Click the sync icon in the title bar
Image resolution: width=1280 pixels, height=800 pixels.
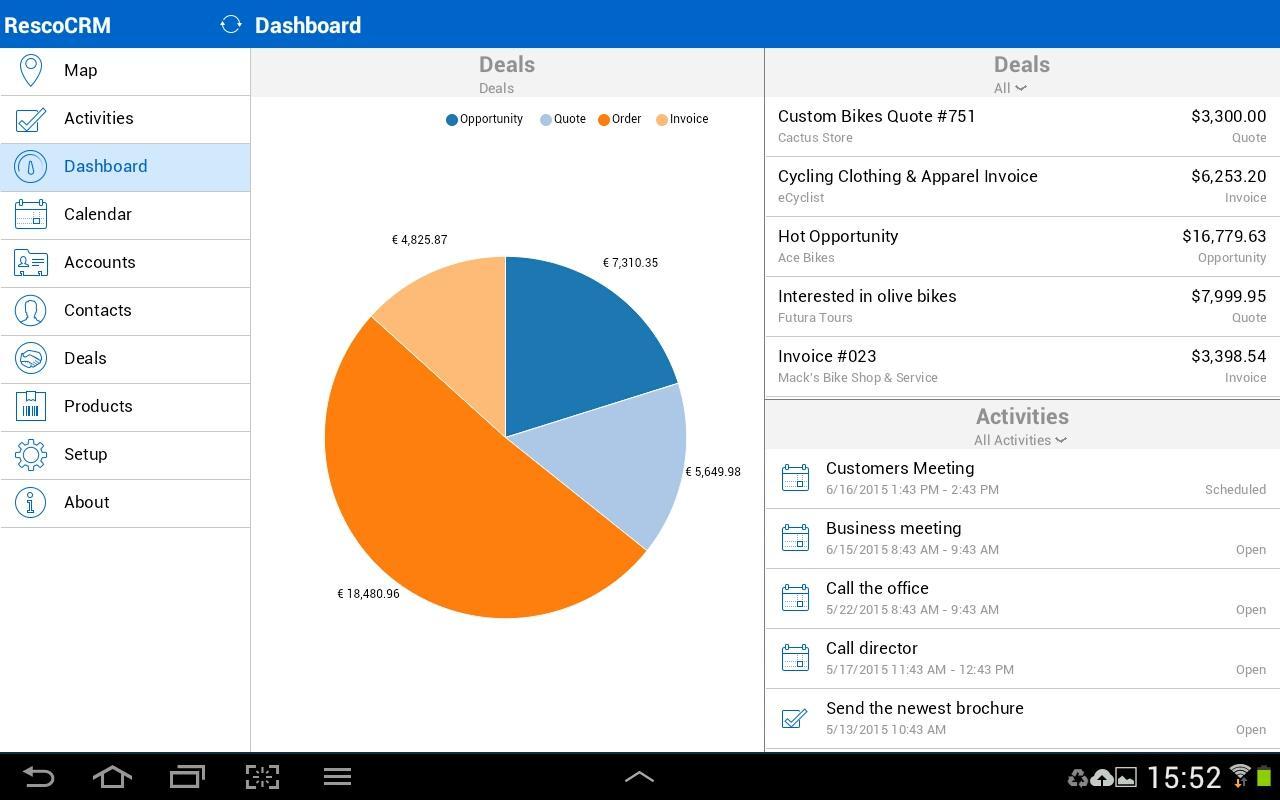click(x=230, y=24)
